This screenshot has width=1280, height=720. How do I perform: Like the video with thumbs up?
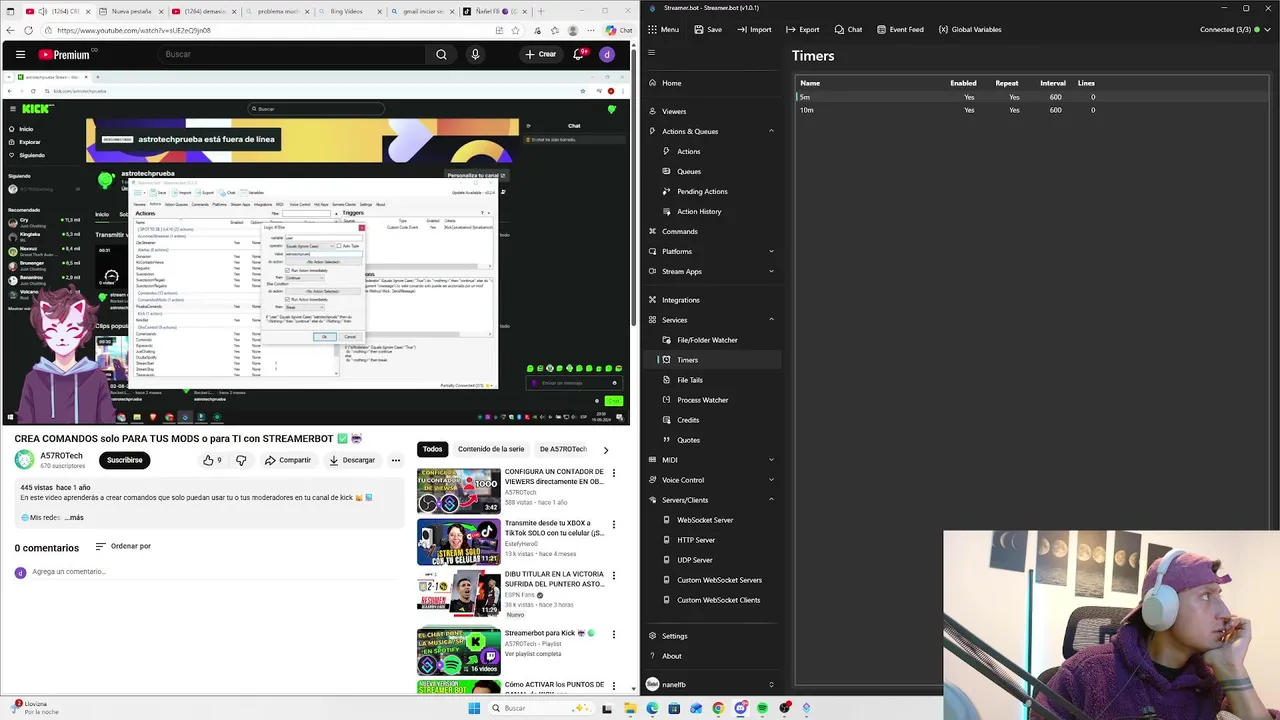[x=212, y=460]
